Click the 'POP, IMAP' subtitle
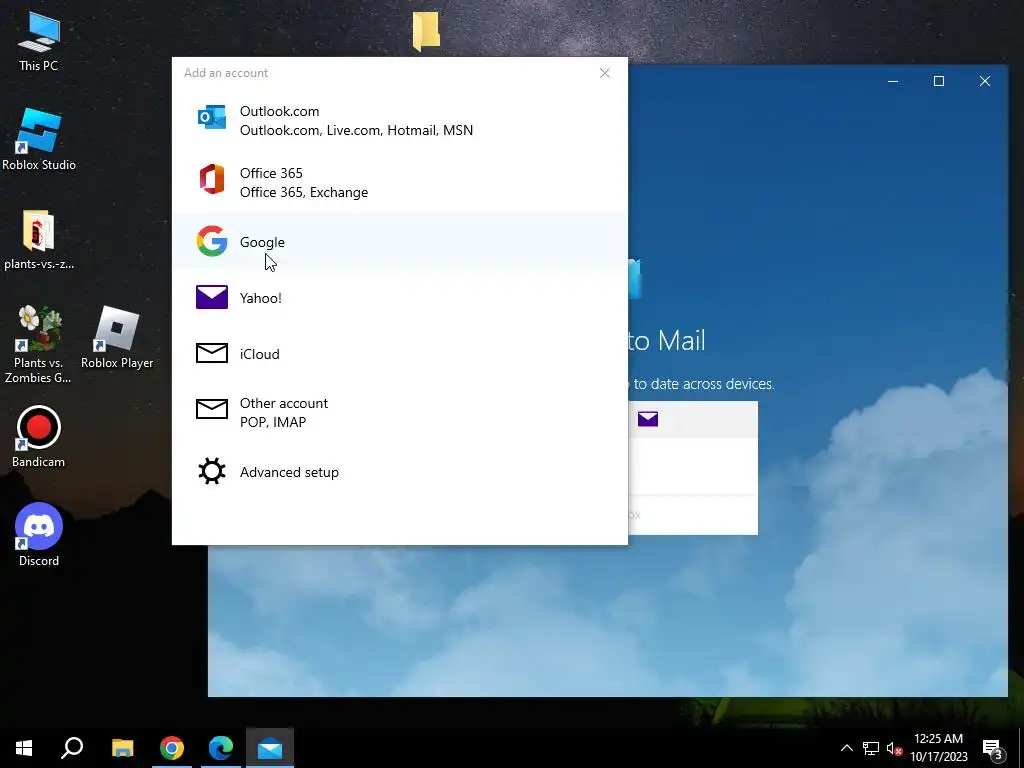The height and width of the screenshot is (768, 1024). [x=273, y=422]
